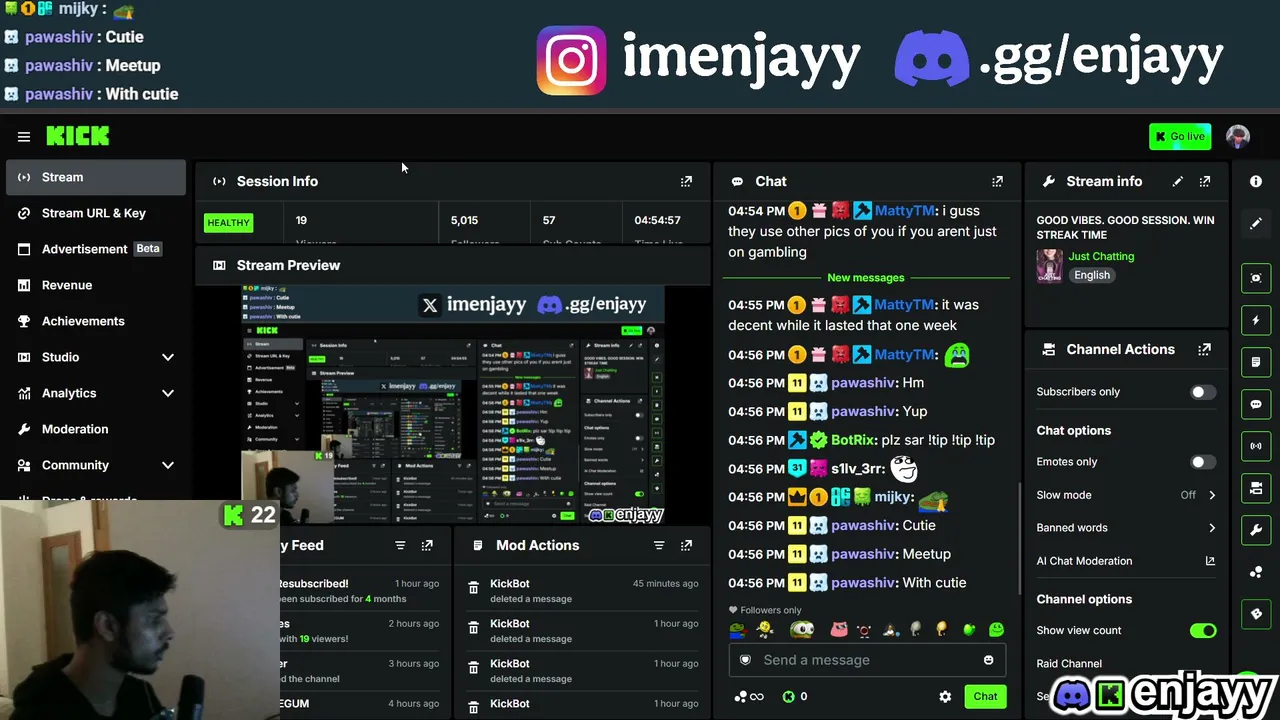Click the mijky username at 04:56 PM
1280x720 pixels.
[892, 497]
